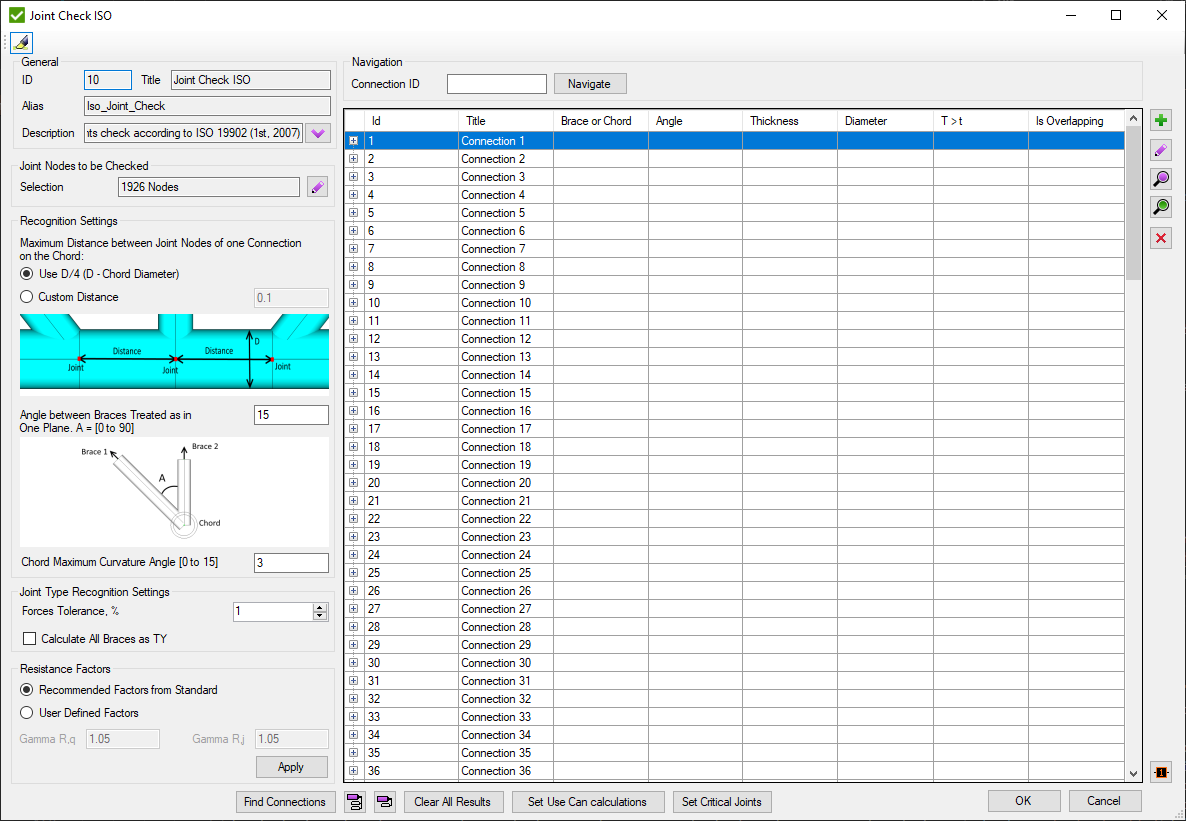Click the purple magnifier icon
This screenshot has width=1186, height=821.
click(x=1160, y=179)
